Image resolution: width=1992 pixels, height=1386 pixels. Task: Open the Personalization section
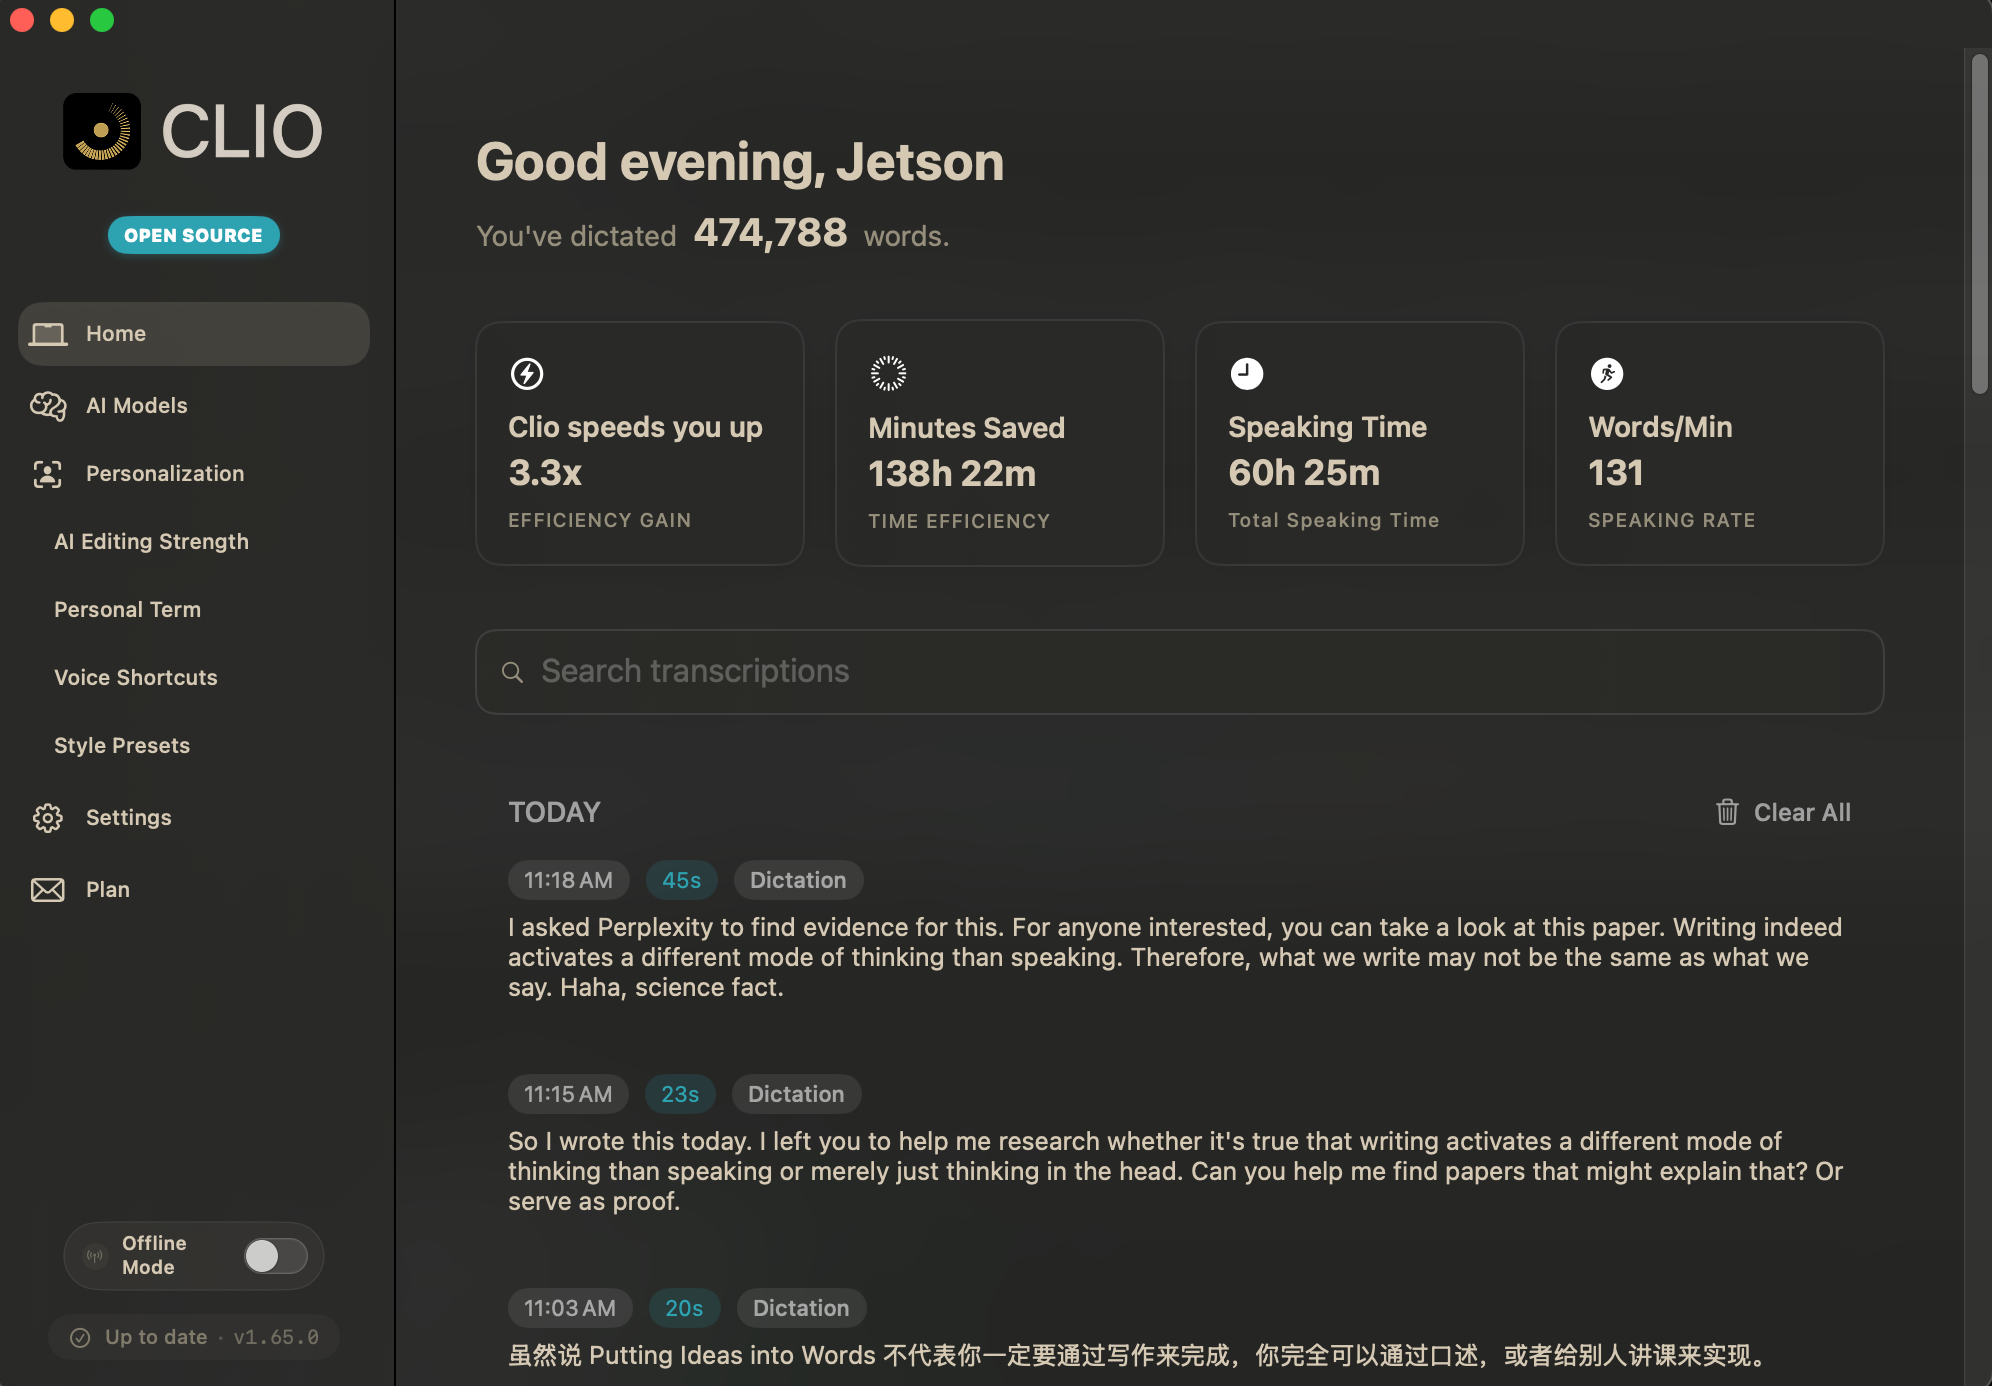click(165, 474)
